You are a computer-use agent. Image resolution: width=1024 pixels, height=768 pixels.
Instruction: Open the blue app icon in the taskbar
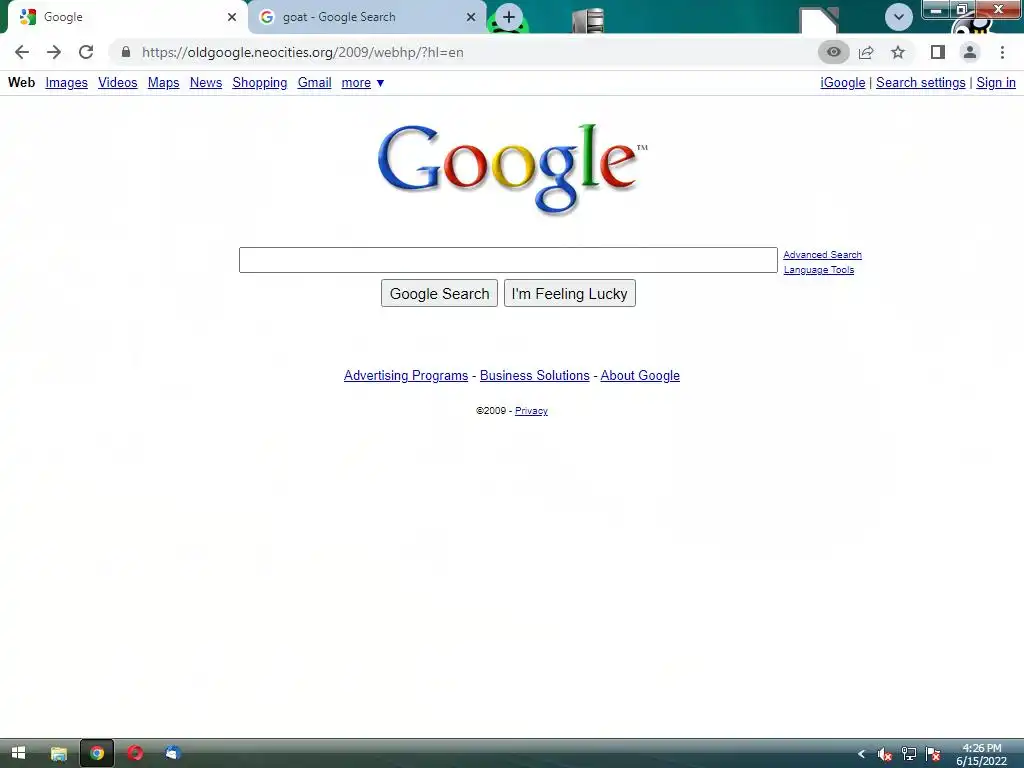click(172, 753)
